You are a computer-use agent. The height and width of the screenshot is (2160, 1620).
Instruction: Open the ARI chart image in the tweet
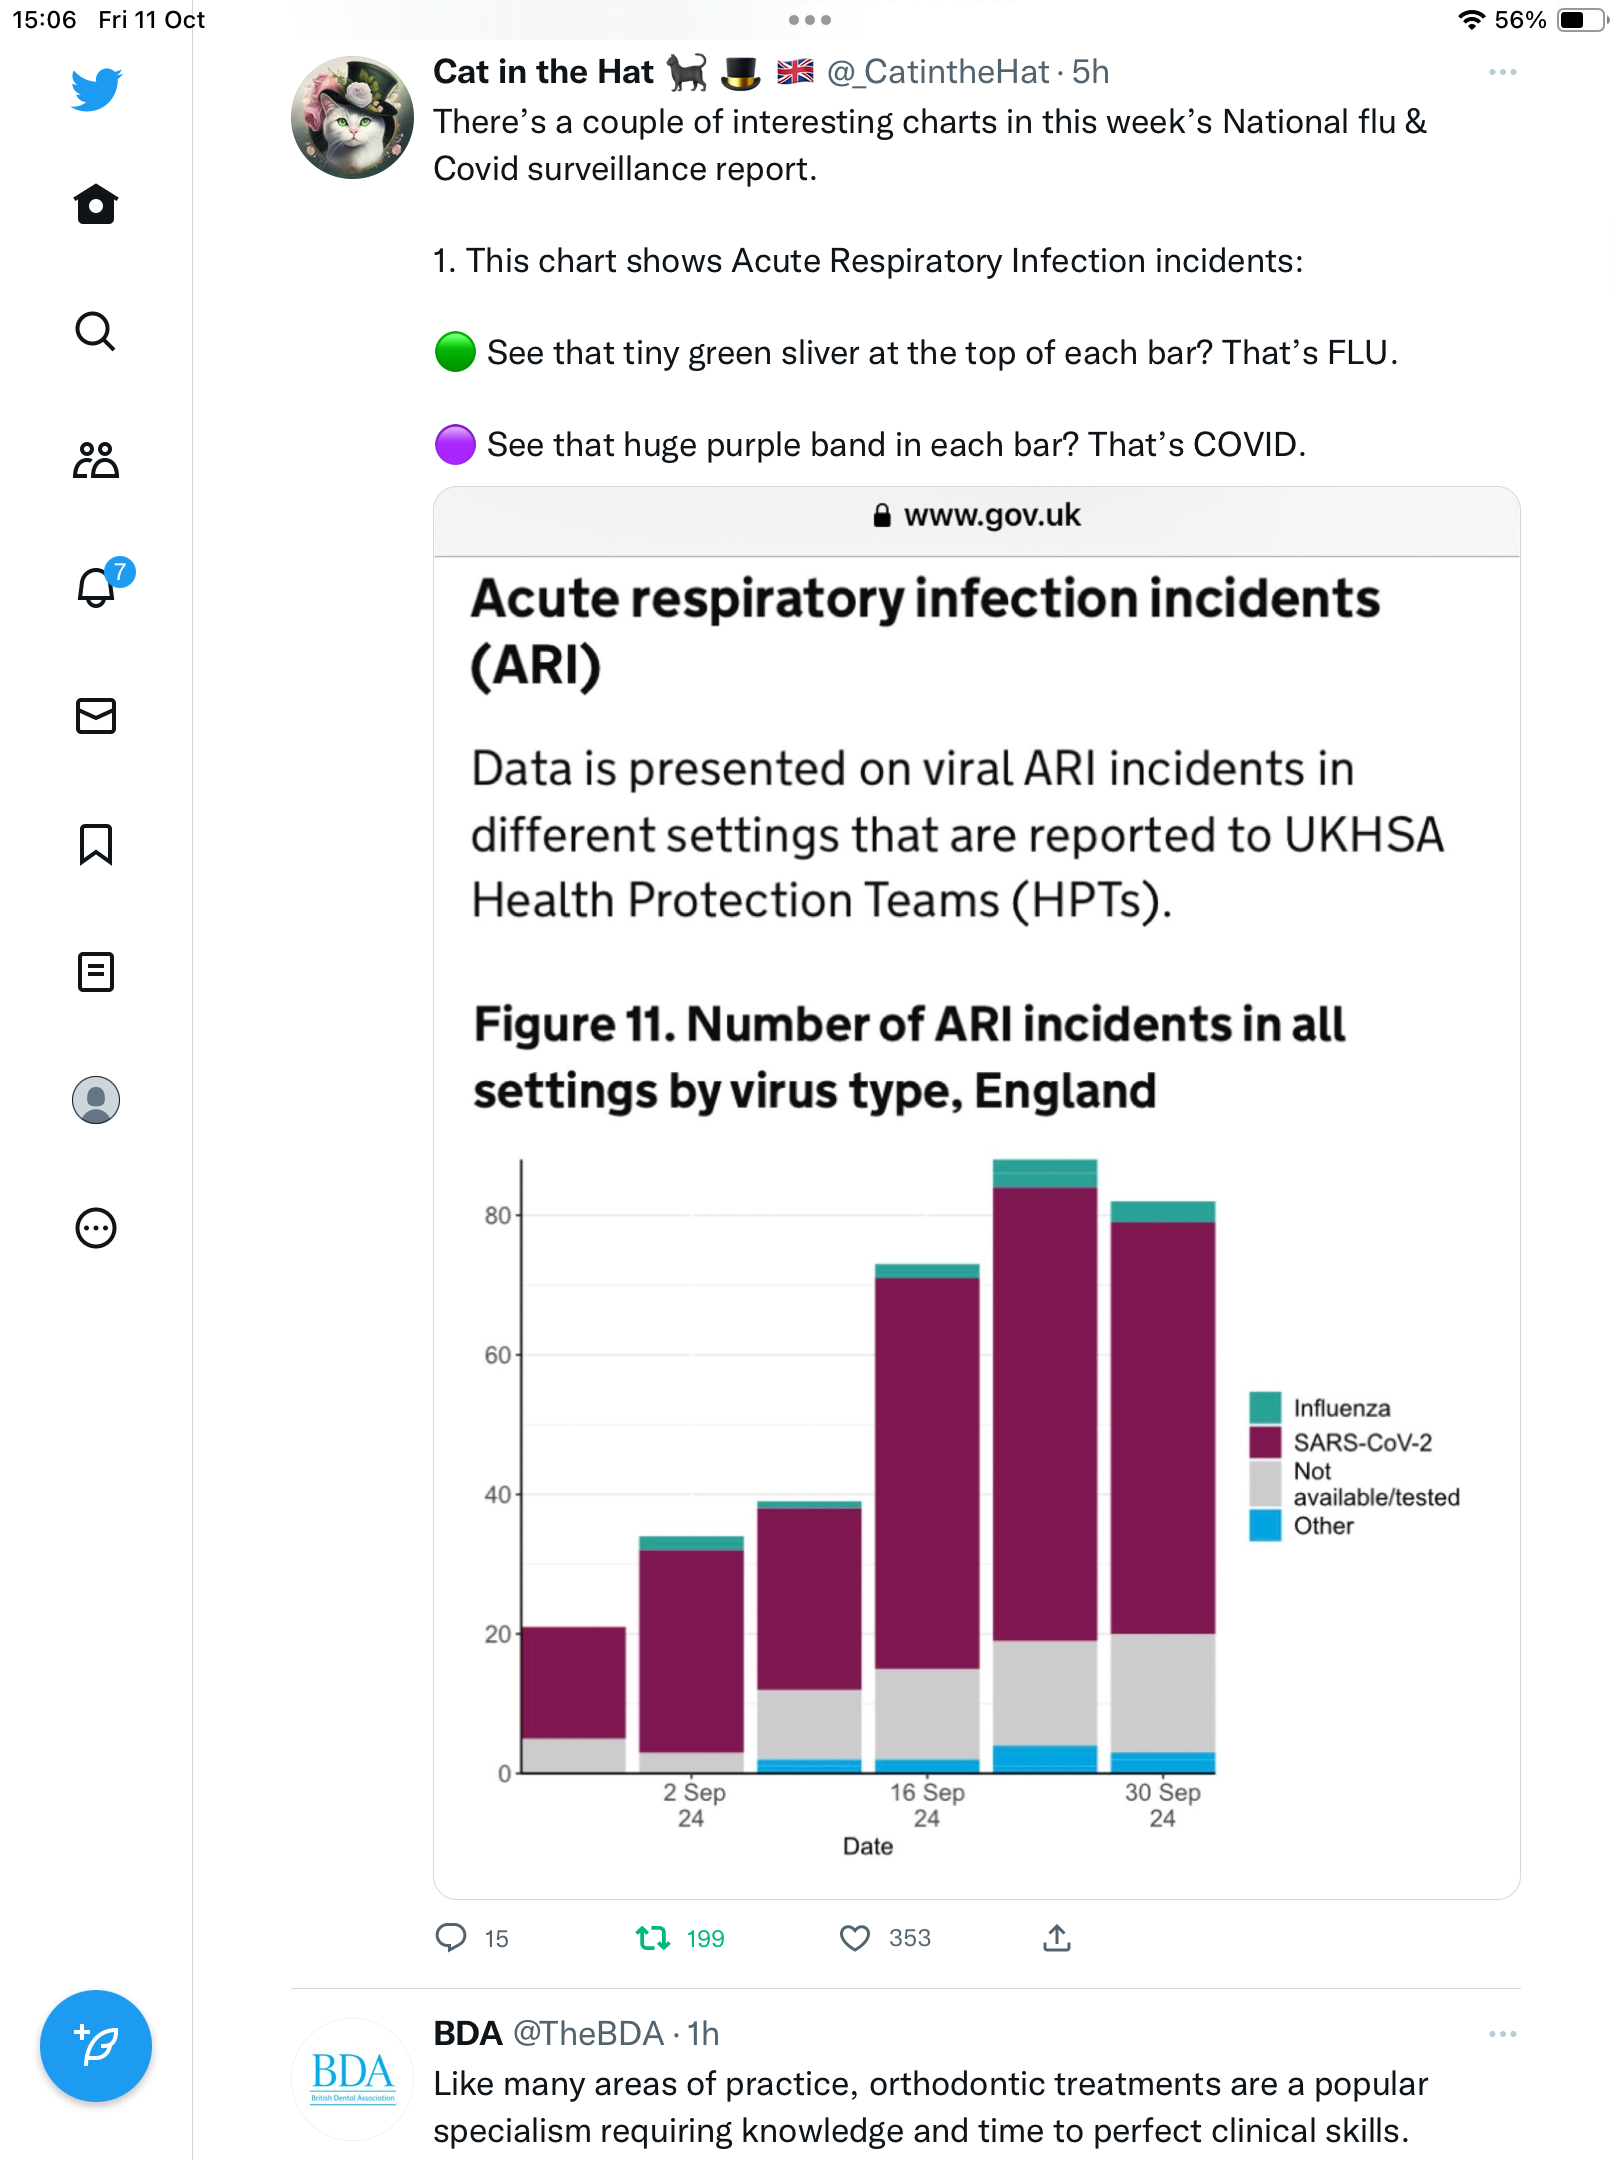[x=977, y=1192]
